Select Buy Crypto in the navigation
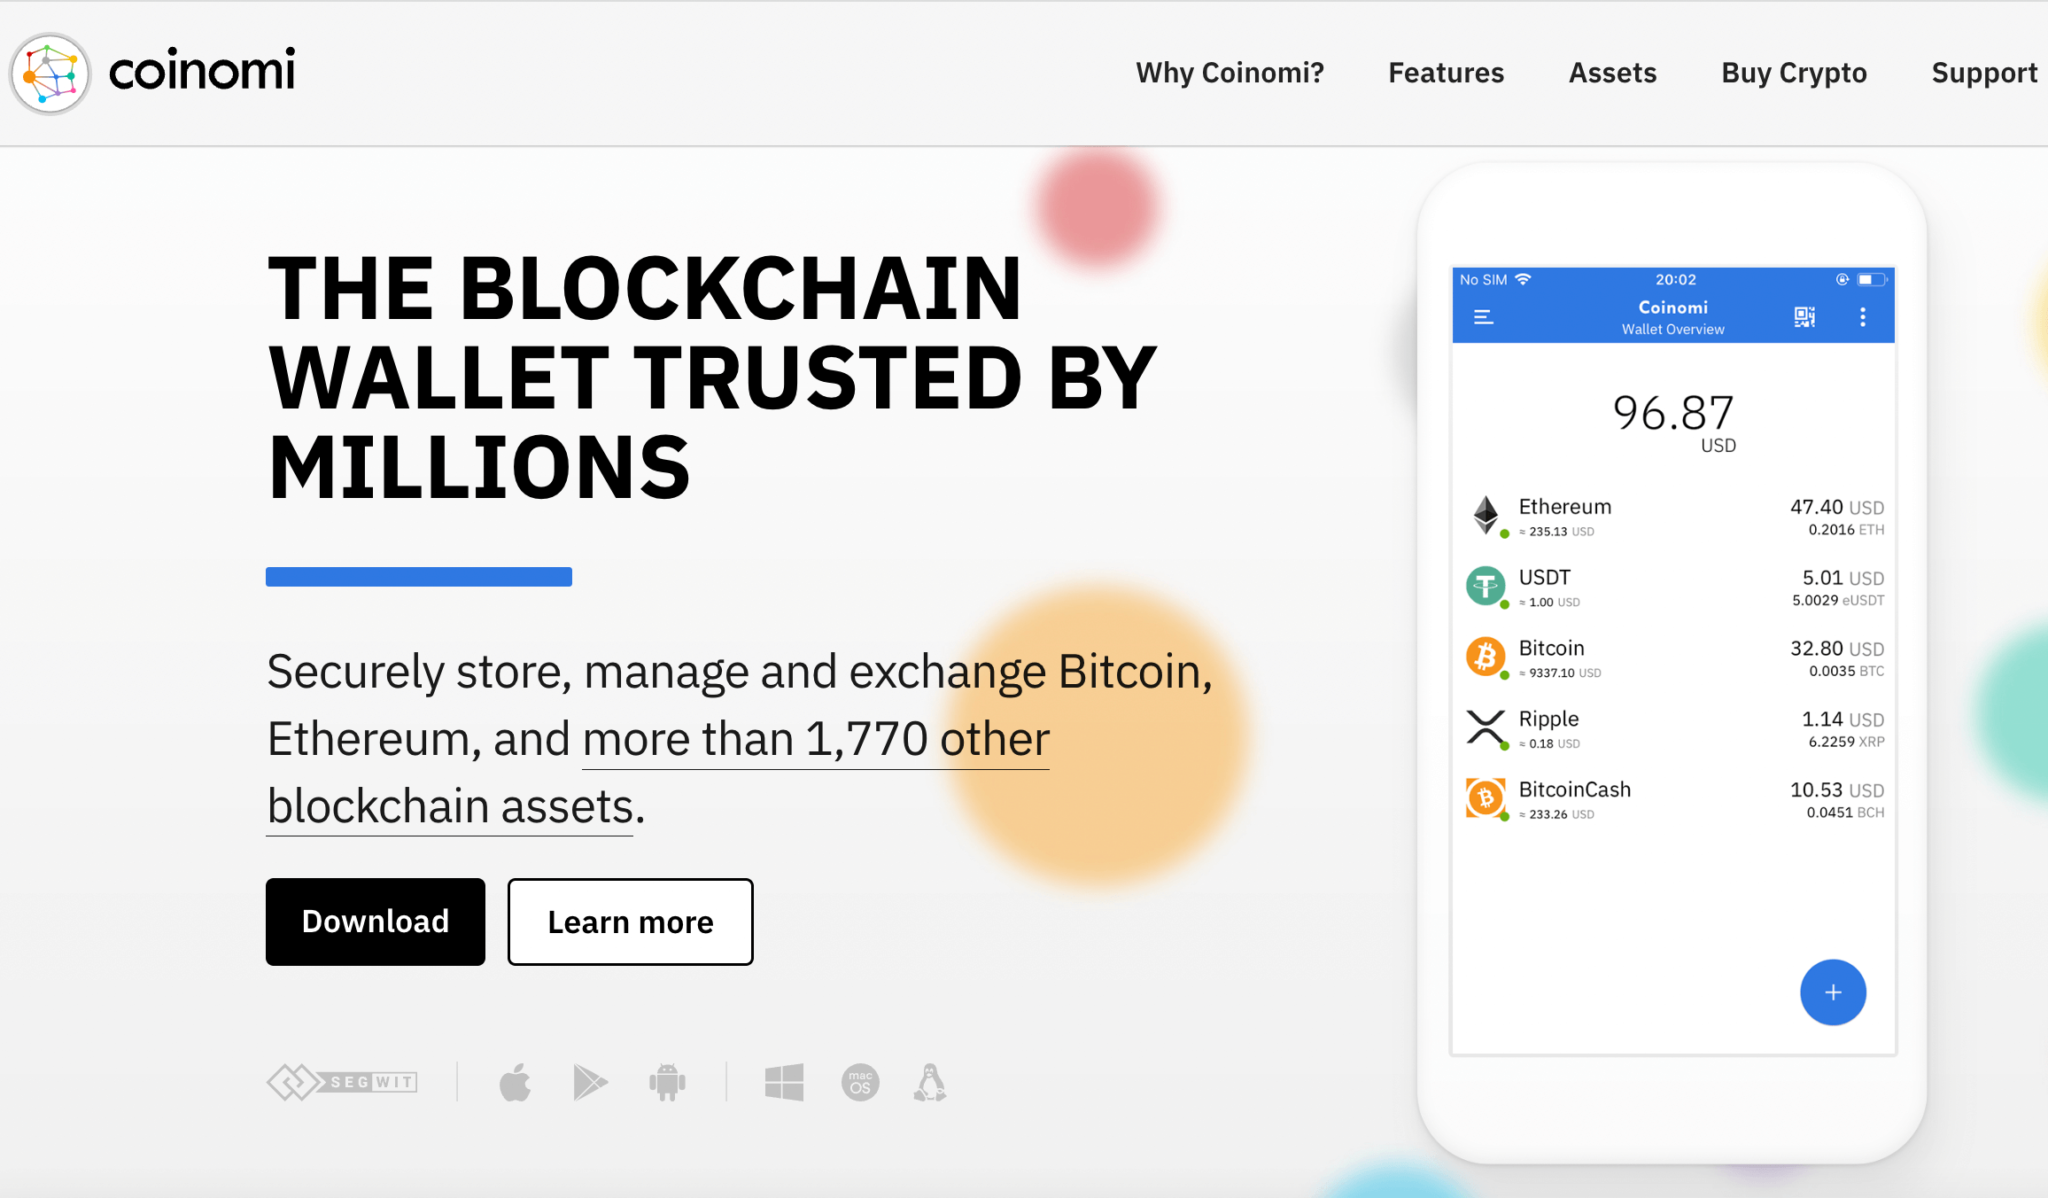This screenshot has width=2048, height=1198. click(1793, 72)
